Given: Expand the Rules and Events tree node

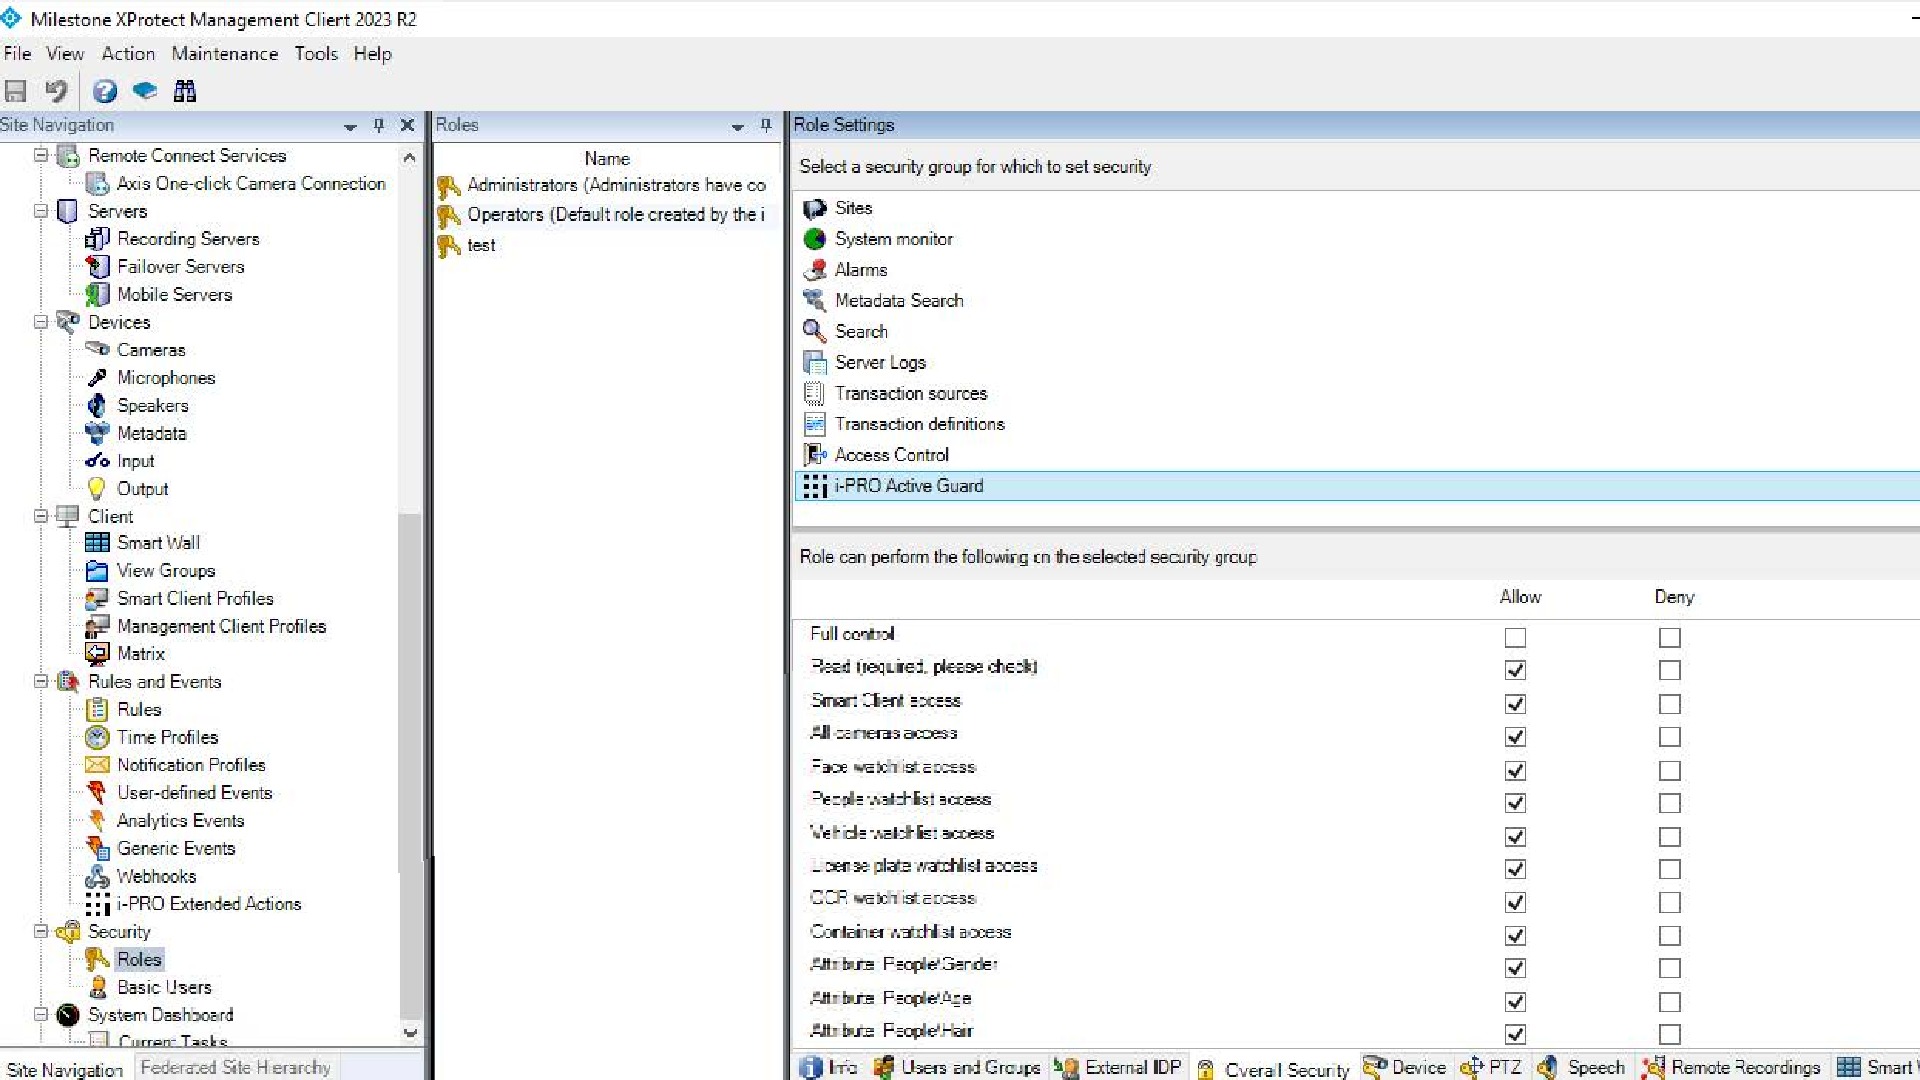Looking at the screenshot, I should pos(42,680).
